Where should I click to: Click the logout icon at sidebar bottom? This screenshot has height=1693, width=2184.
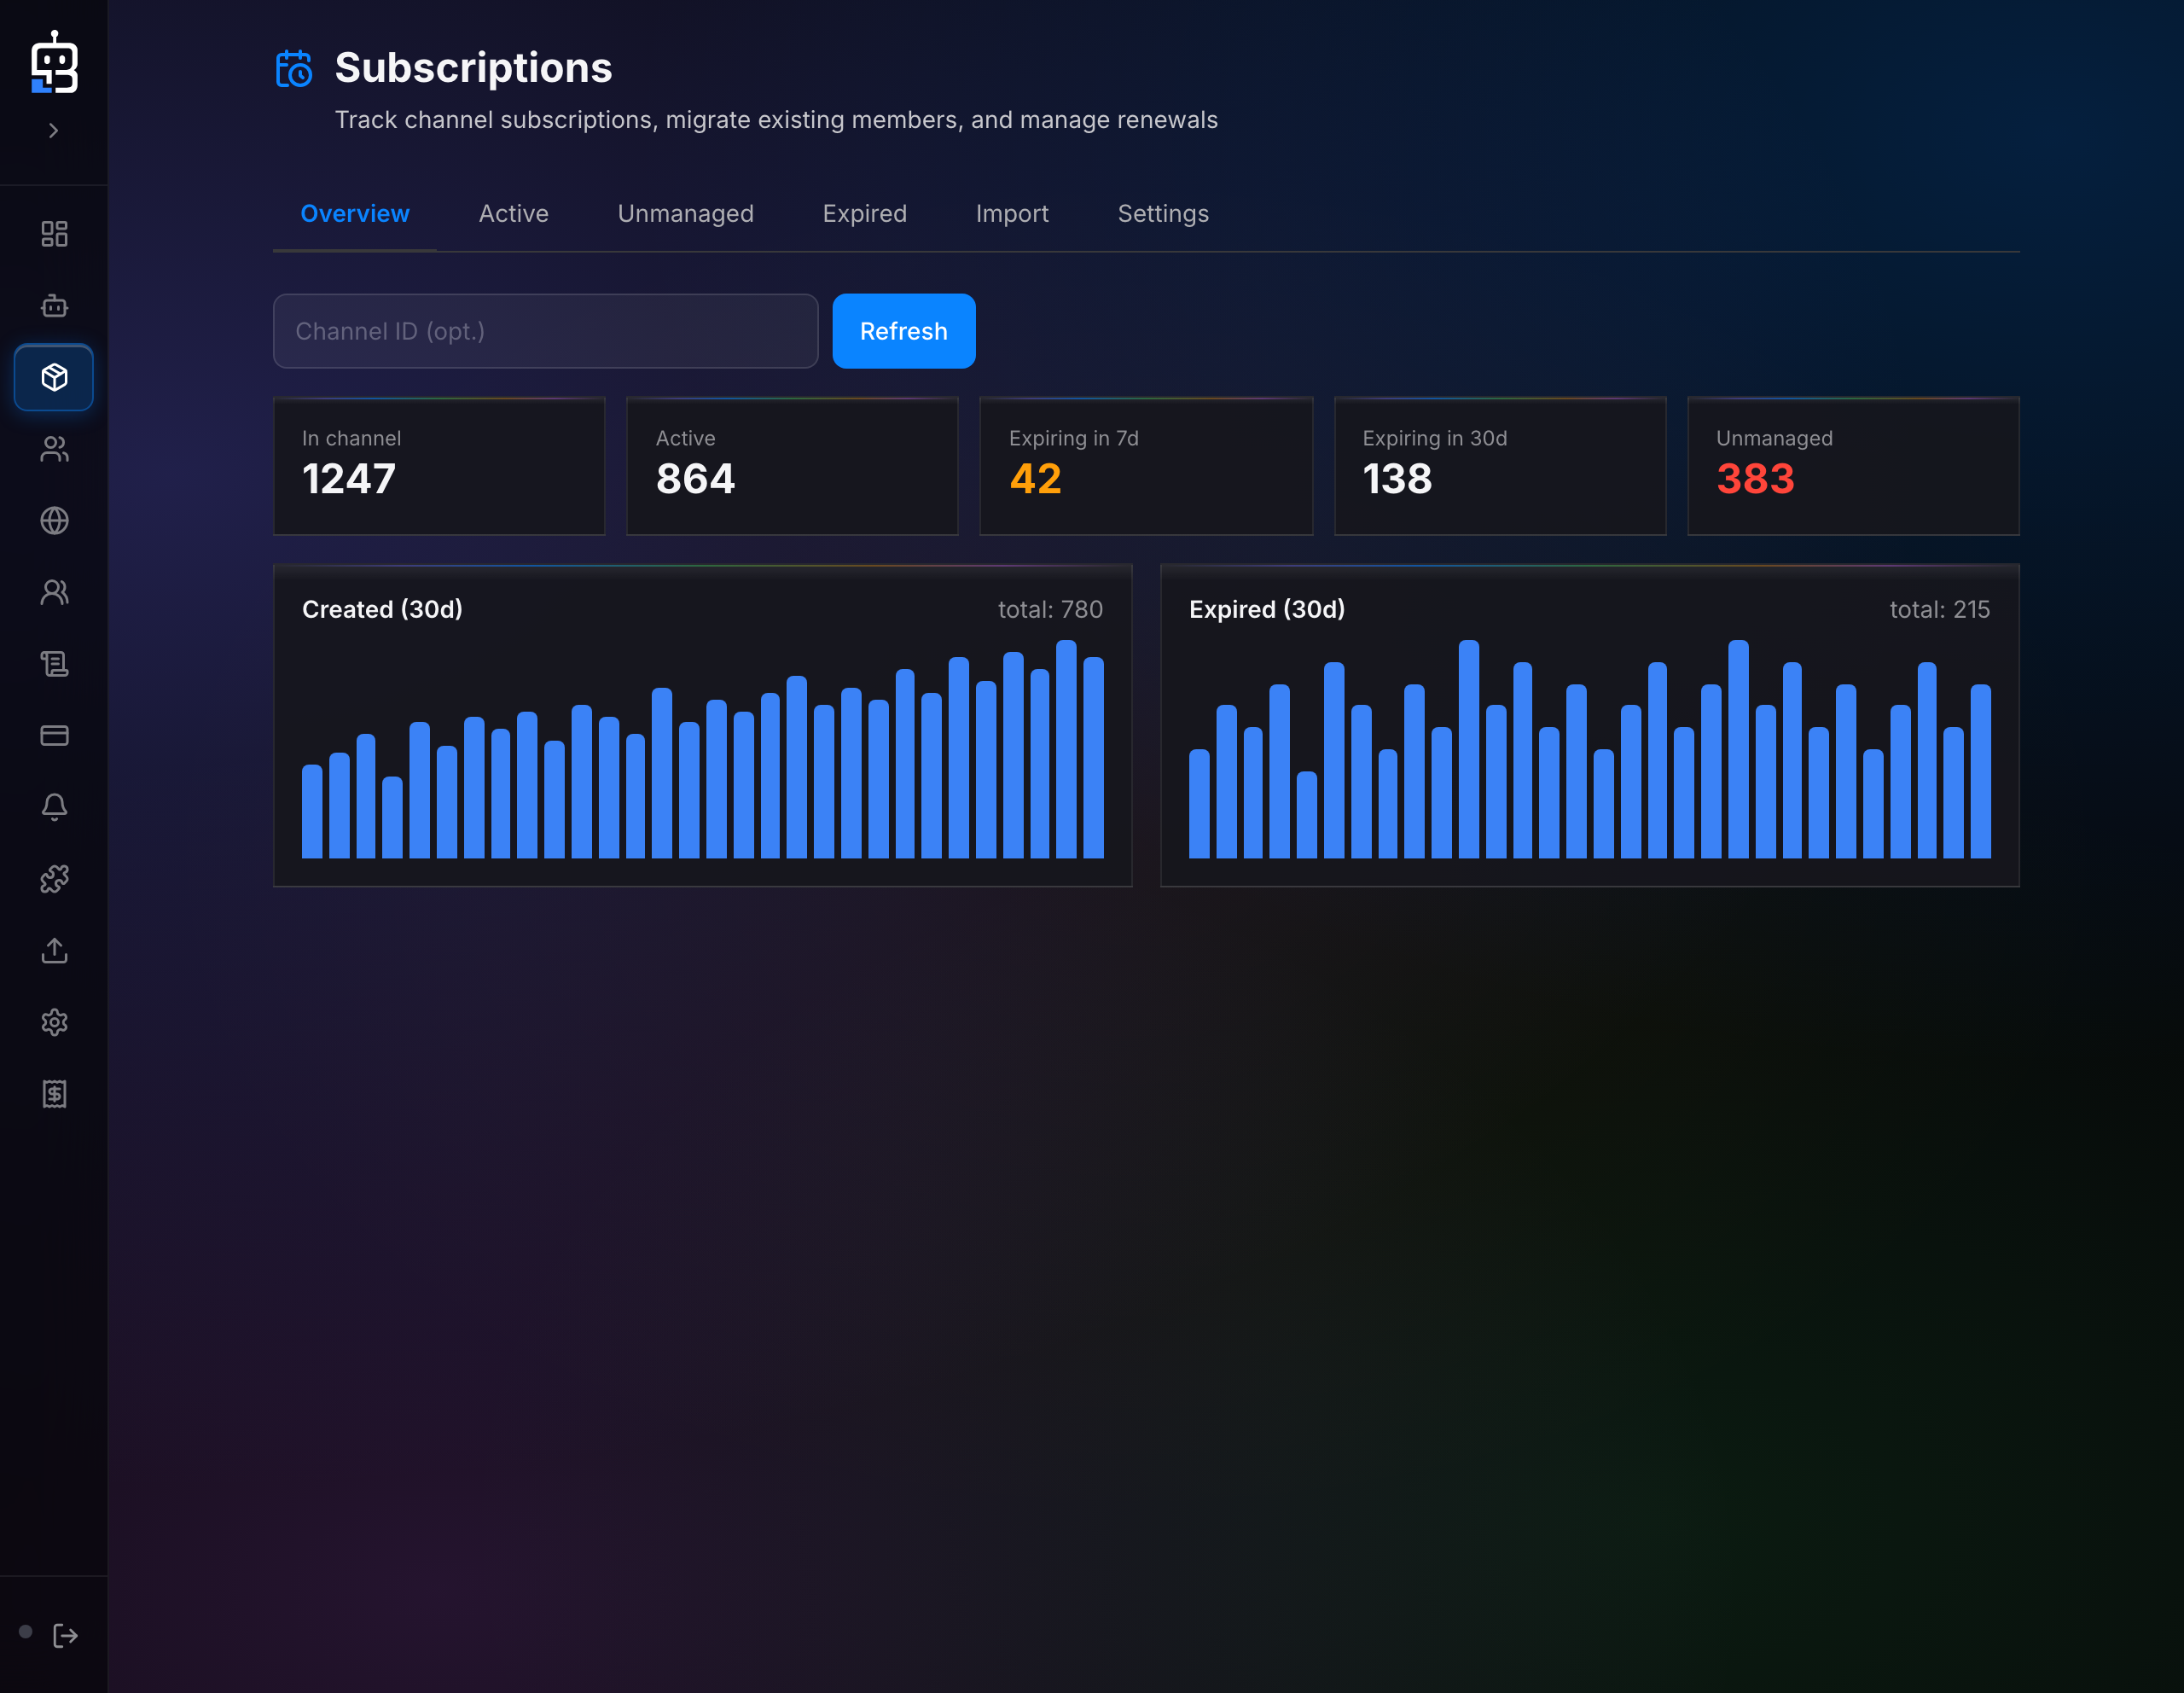tap(66, 1636)
